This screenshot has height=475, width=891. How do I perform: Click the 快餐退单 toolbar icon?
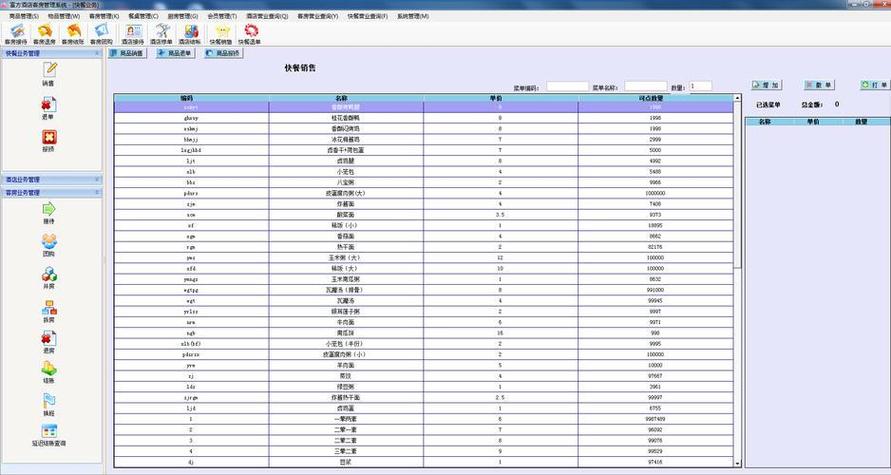249,35
